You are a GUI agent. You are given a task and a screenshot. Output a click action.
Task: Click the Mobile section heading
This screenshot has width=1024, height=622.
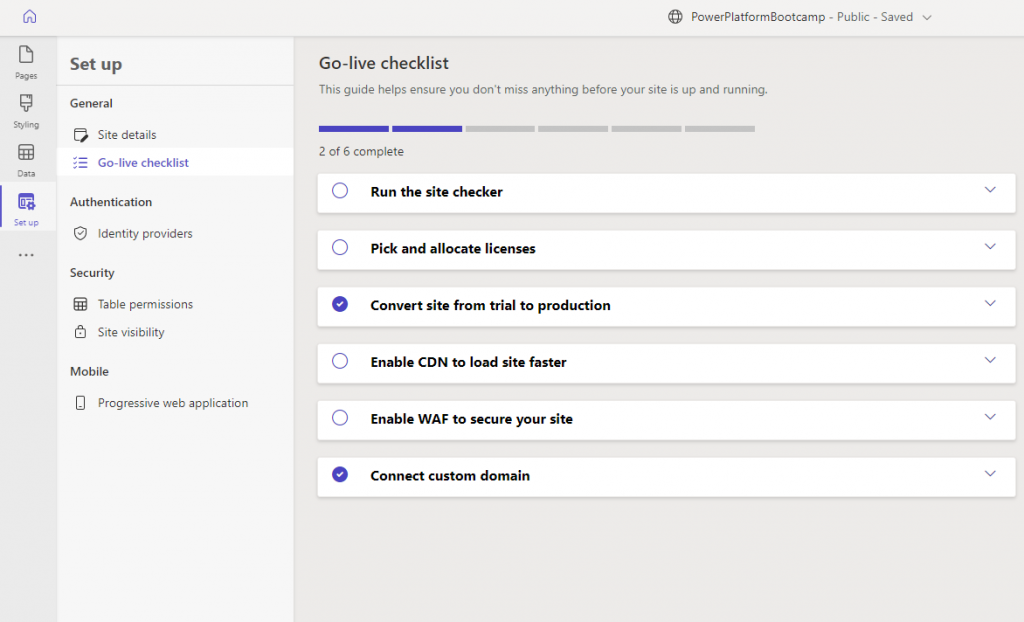89,371
